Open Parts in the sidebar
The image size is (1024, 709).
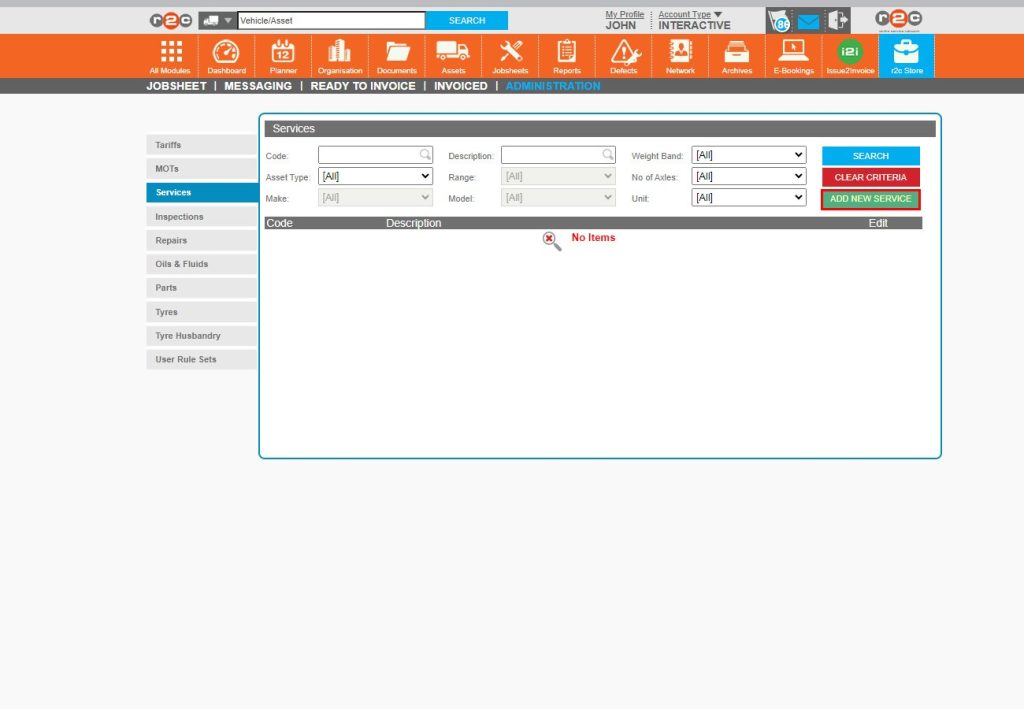point(202,288)
